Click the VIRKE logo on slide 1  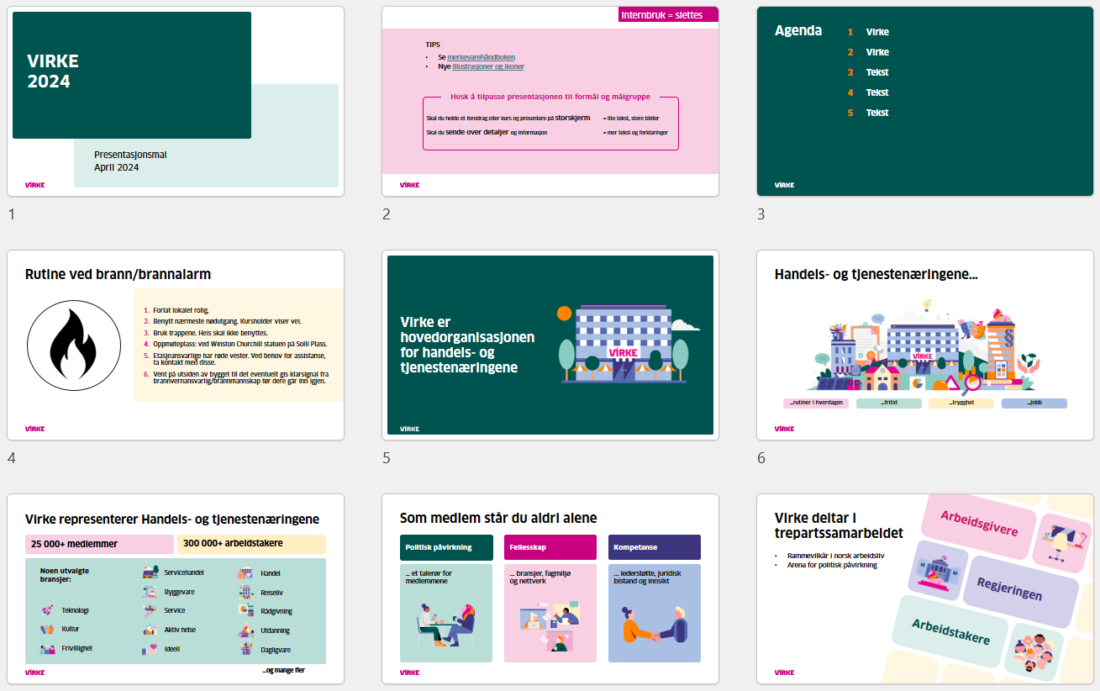click(35, 185)
